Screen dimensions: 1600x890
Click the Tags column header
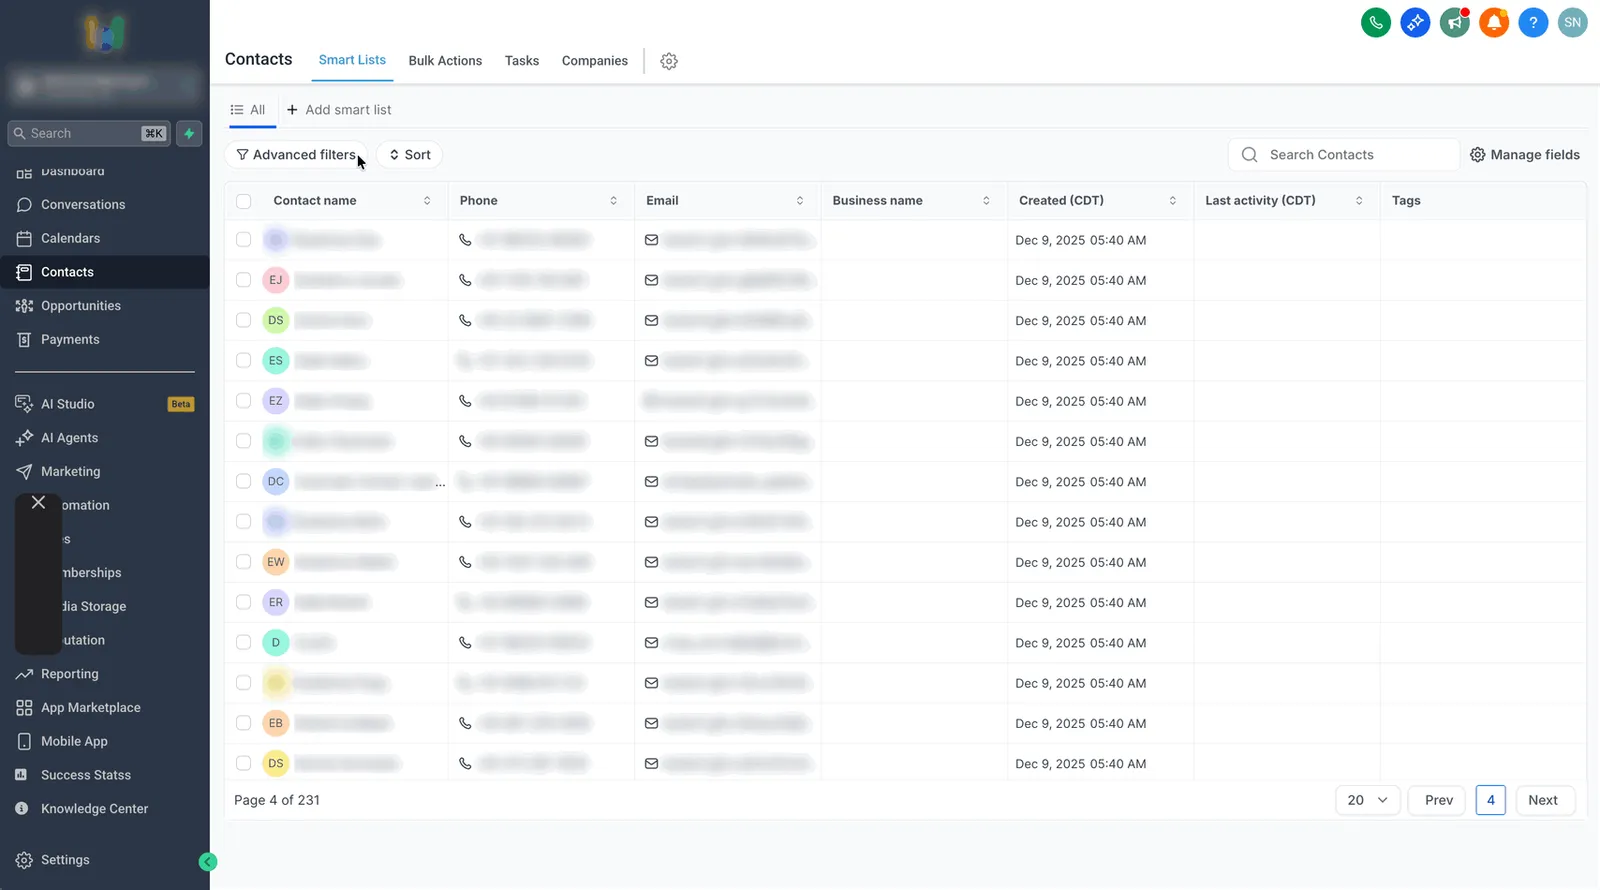click(1406, 201)
